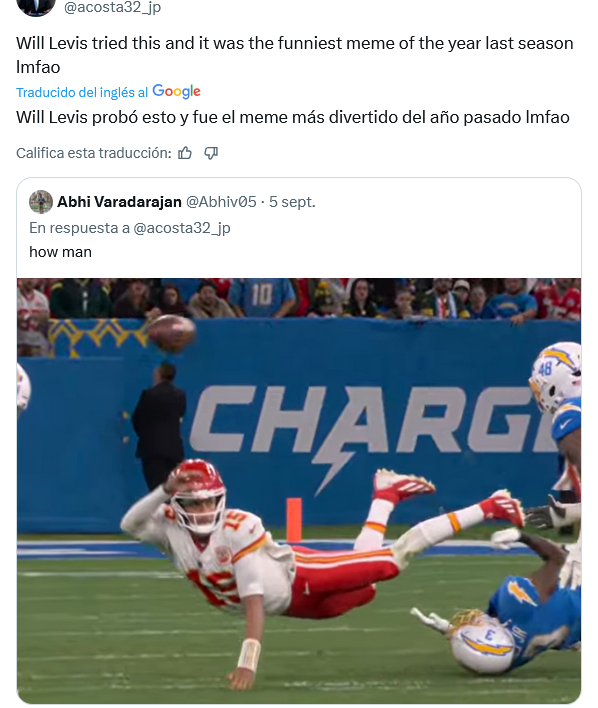Click the football in the air in photo

pos(172,333)
